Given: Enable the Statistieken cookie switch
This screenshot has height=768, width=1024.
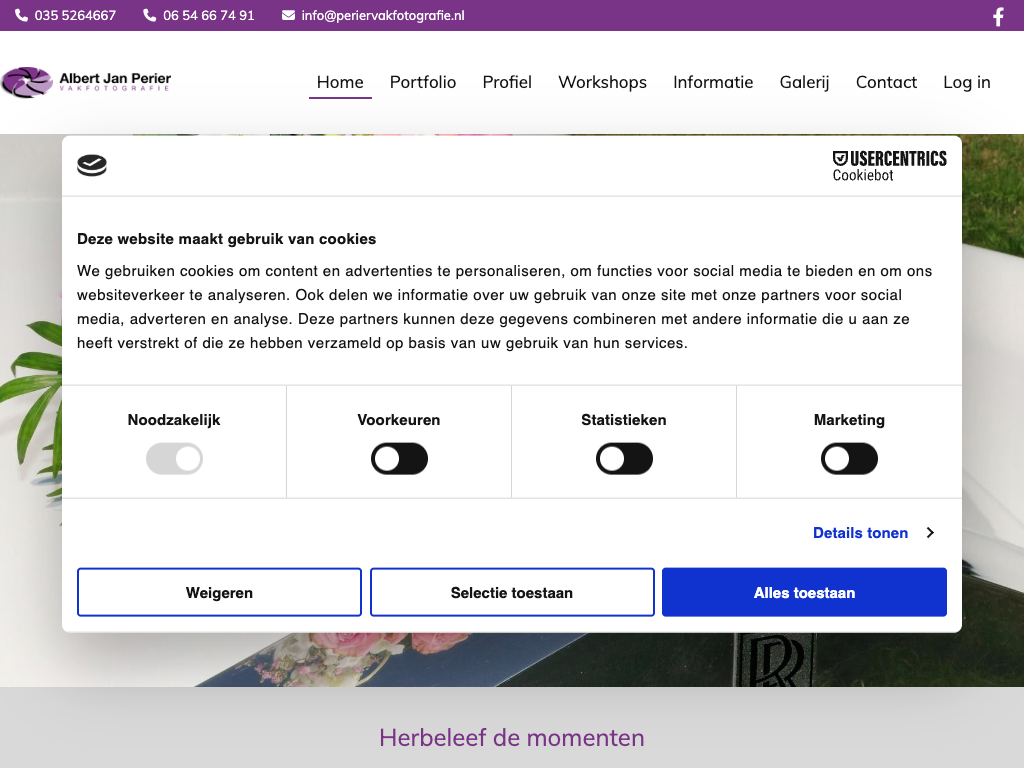Looking at the screenshot, I should 624,459.
